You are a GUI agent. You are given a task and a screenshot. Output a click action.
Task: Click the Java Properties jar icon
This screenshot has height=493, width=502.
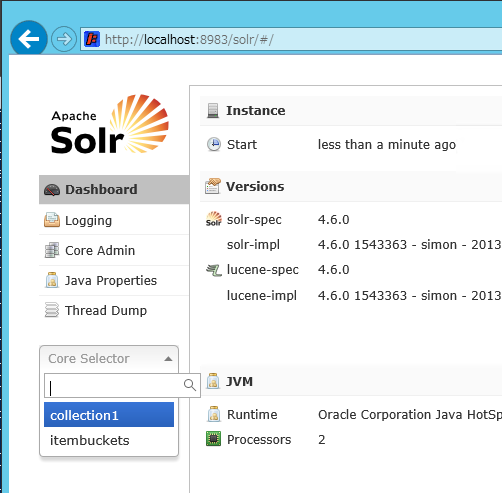coord(52,280)
